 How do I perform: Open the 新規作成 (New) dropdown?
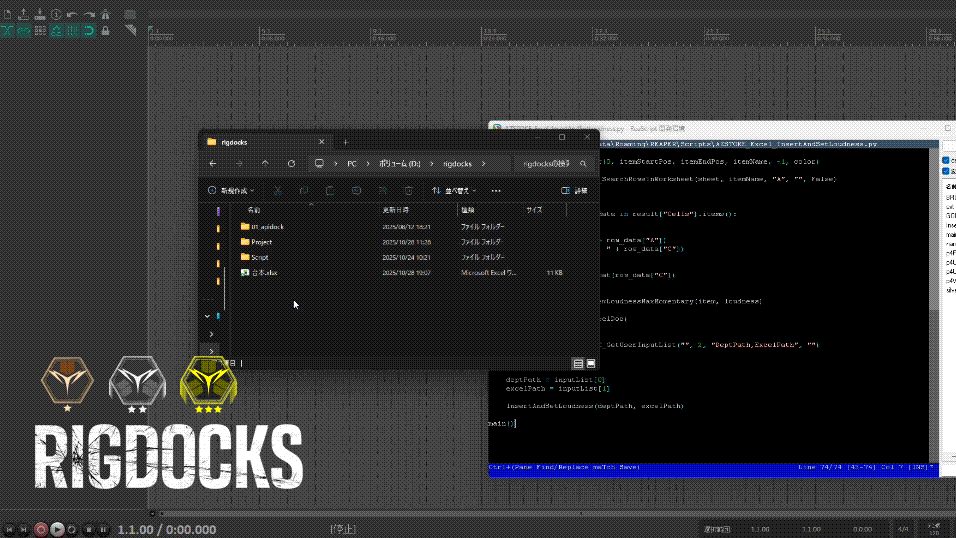point(231,191)
